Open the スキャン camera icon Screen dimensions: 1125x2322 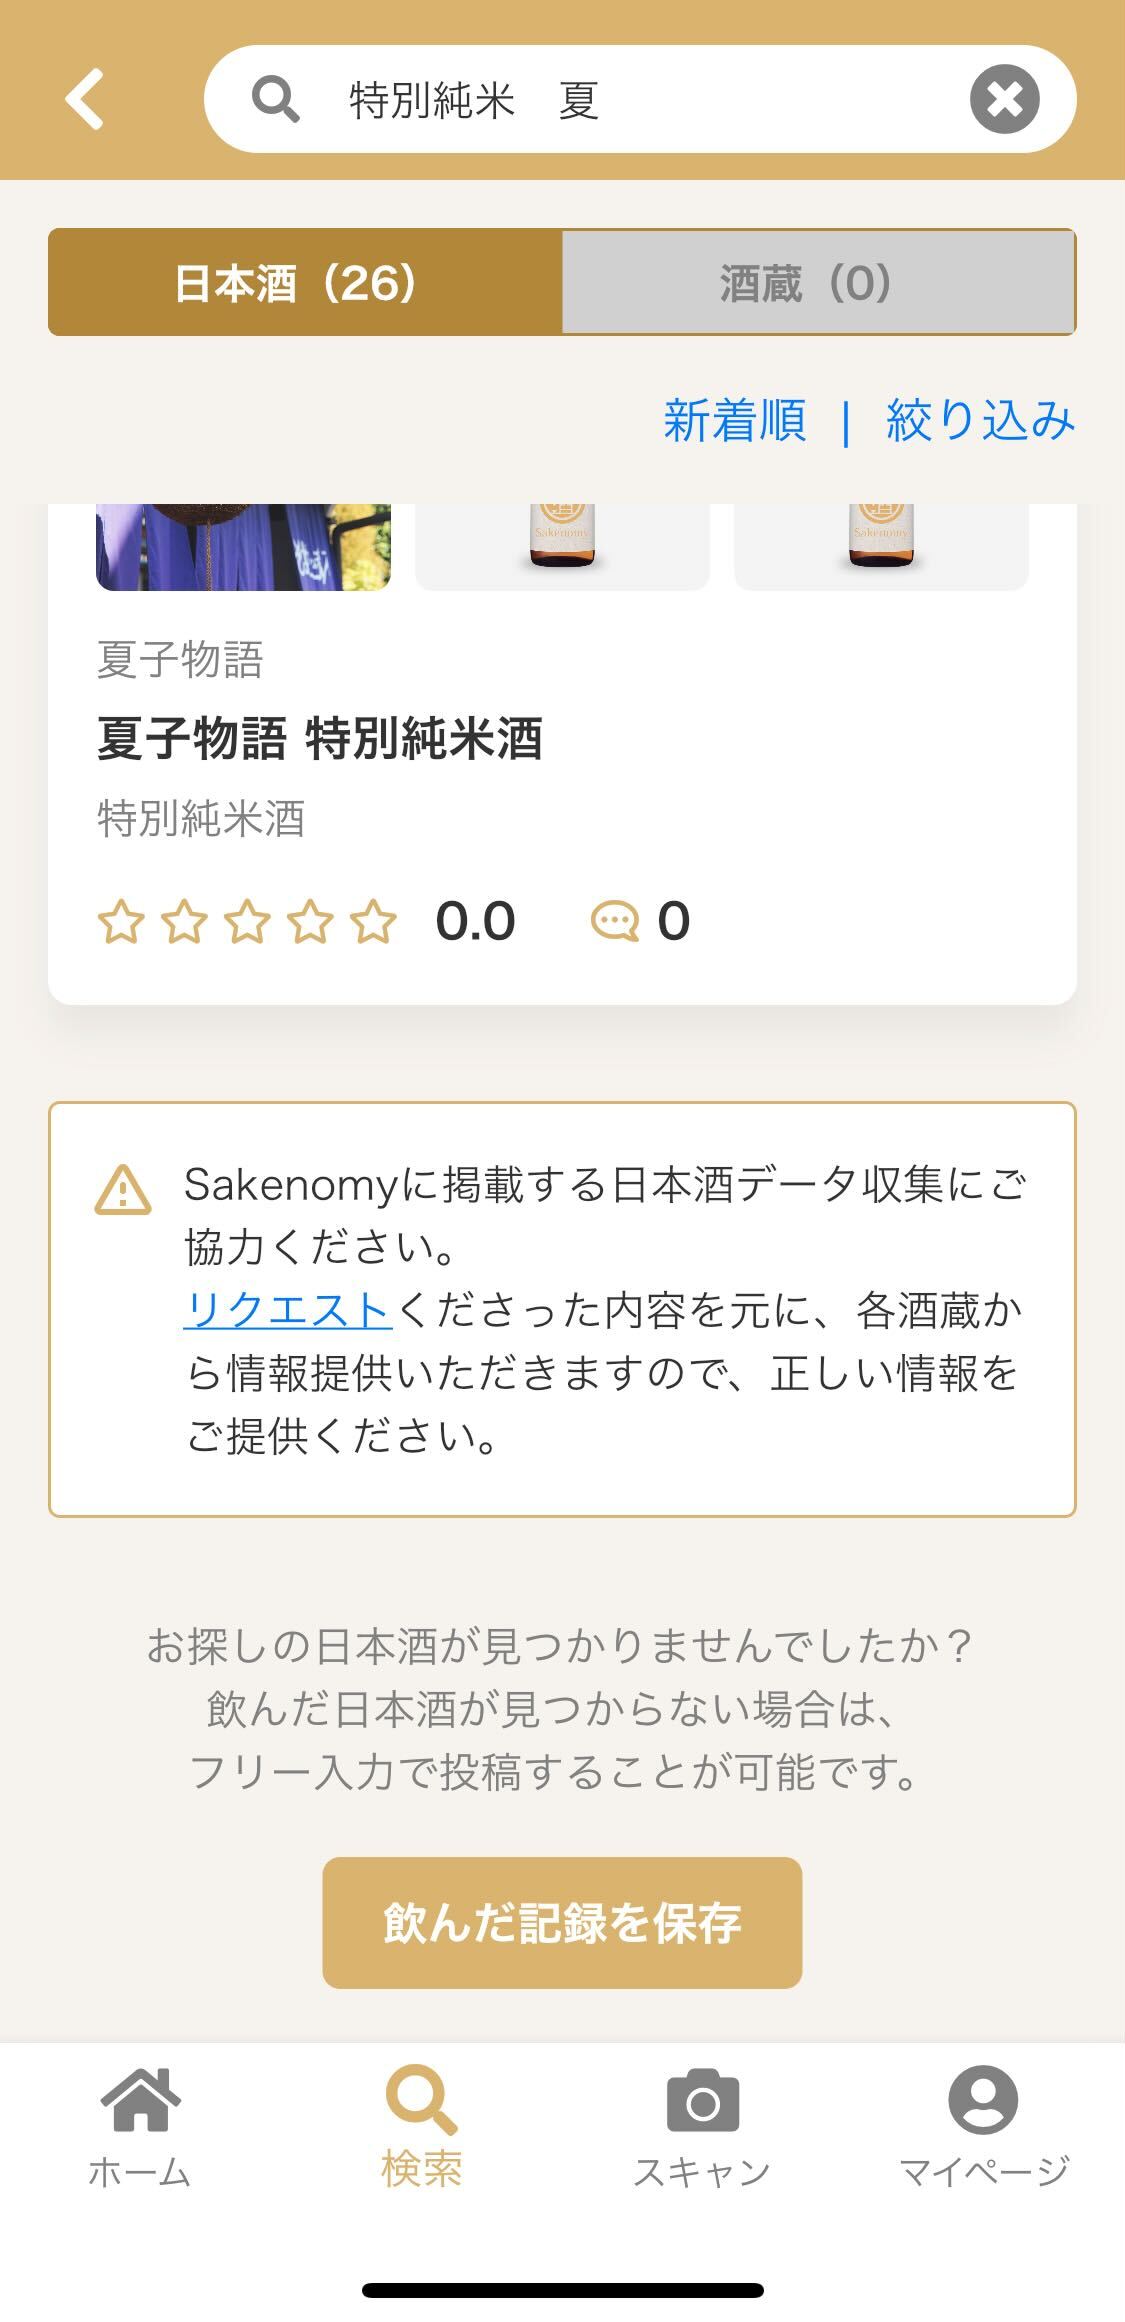pos(702,2100)
